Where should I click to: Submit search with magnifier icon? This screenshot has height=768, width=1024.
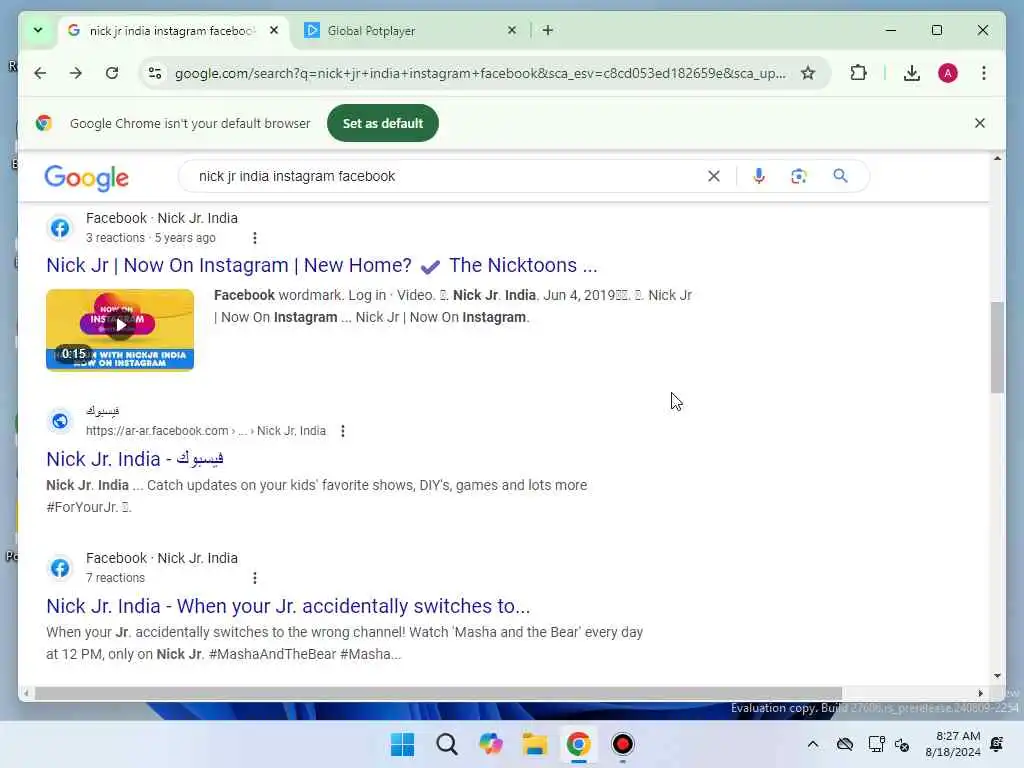(x=840, y=176)
